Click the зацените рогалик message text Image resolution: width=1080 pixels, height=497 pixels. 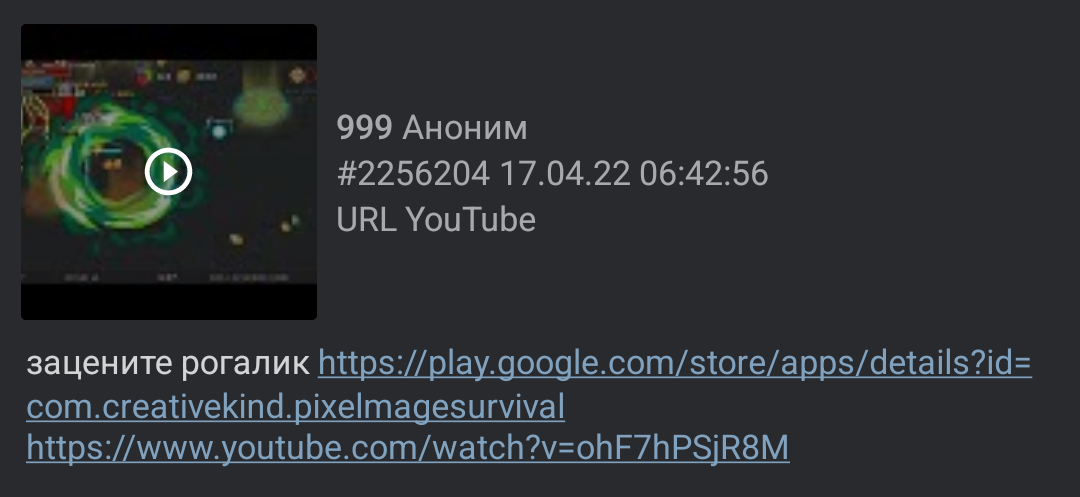(x=168, y=364)
